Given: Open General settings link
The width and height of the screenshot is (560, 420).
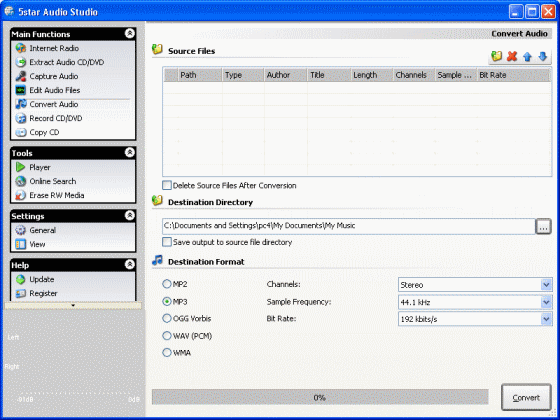Looking at the screenshot, I should pyautogui.click(x=42, y=230).
